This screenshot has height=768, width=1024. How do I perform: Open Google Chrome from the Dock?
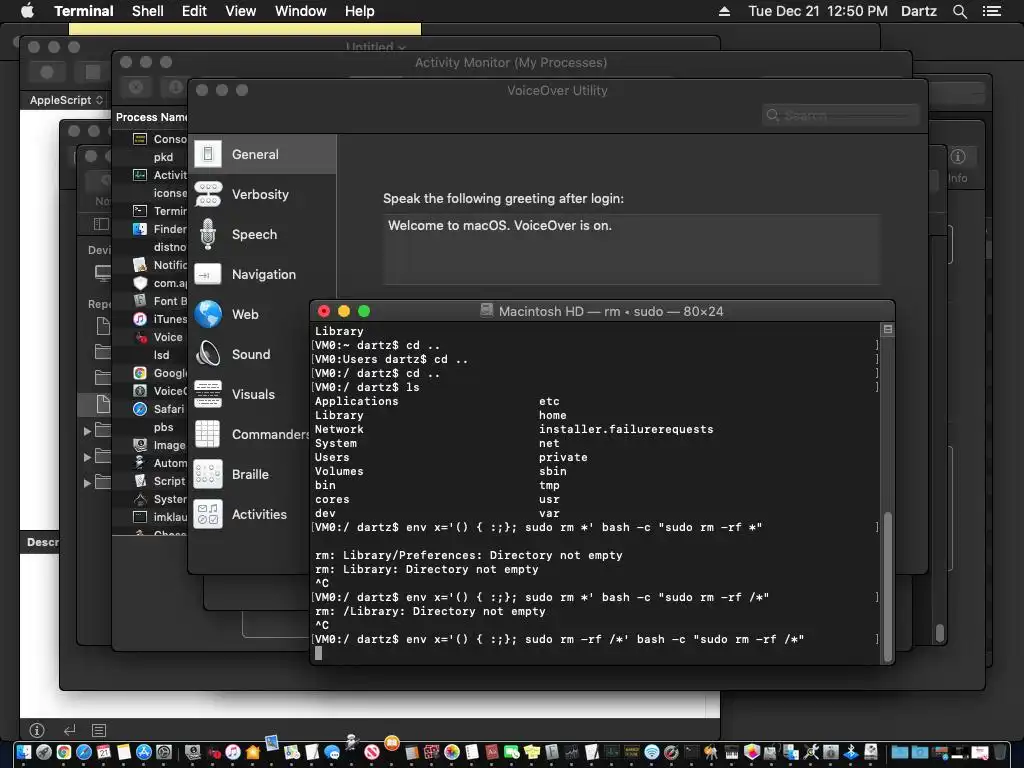[x=64, y=752]
